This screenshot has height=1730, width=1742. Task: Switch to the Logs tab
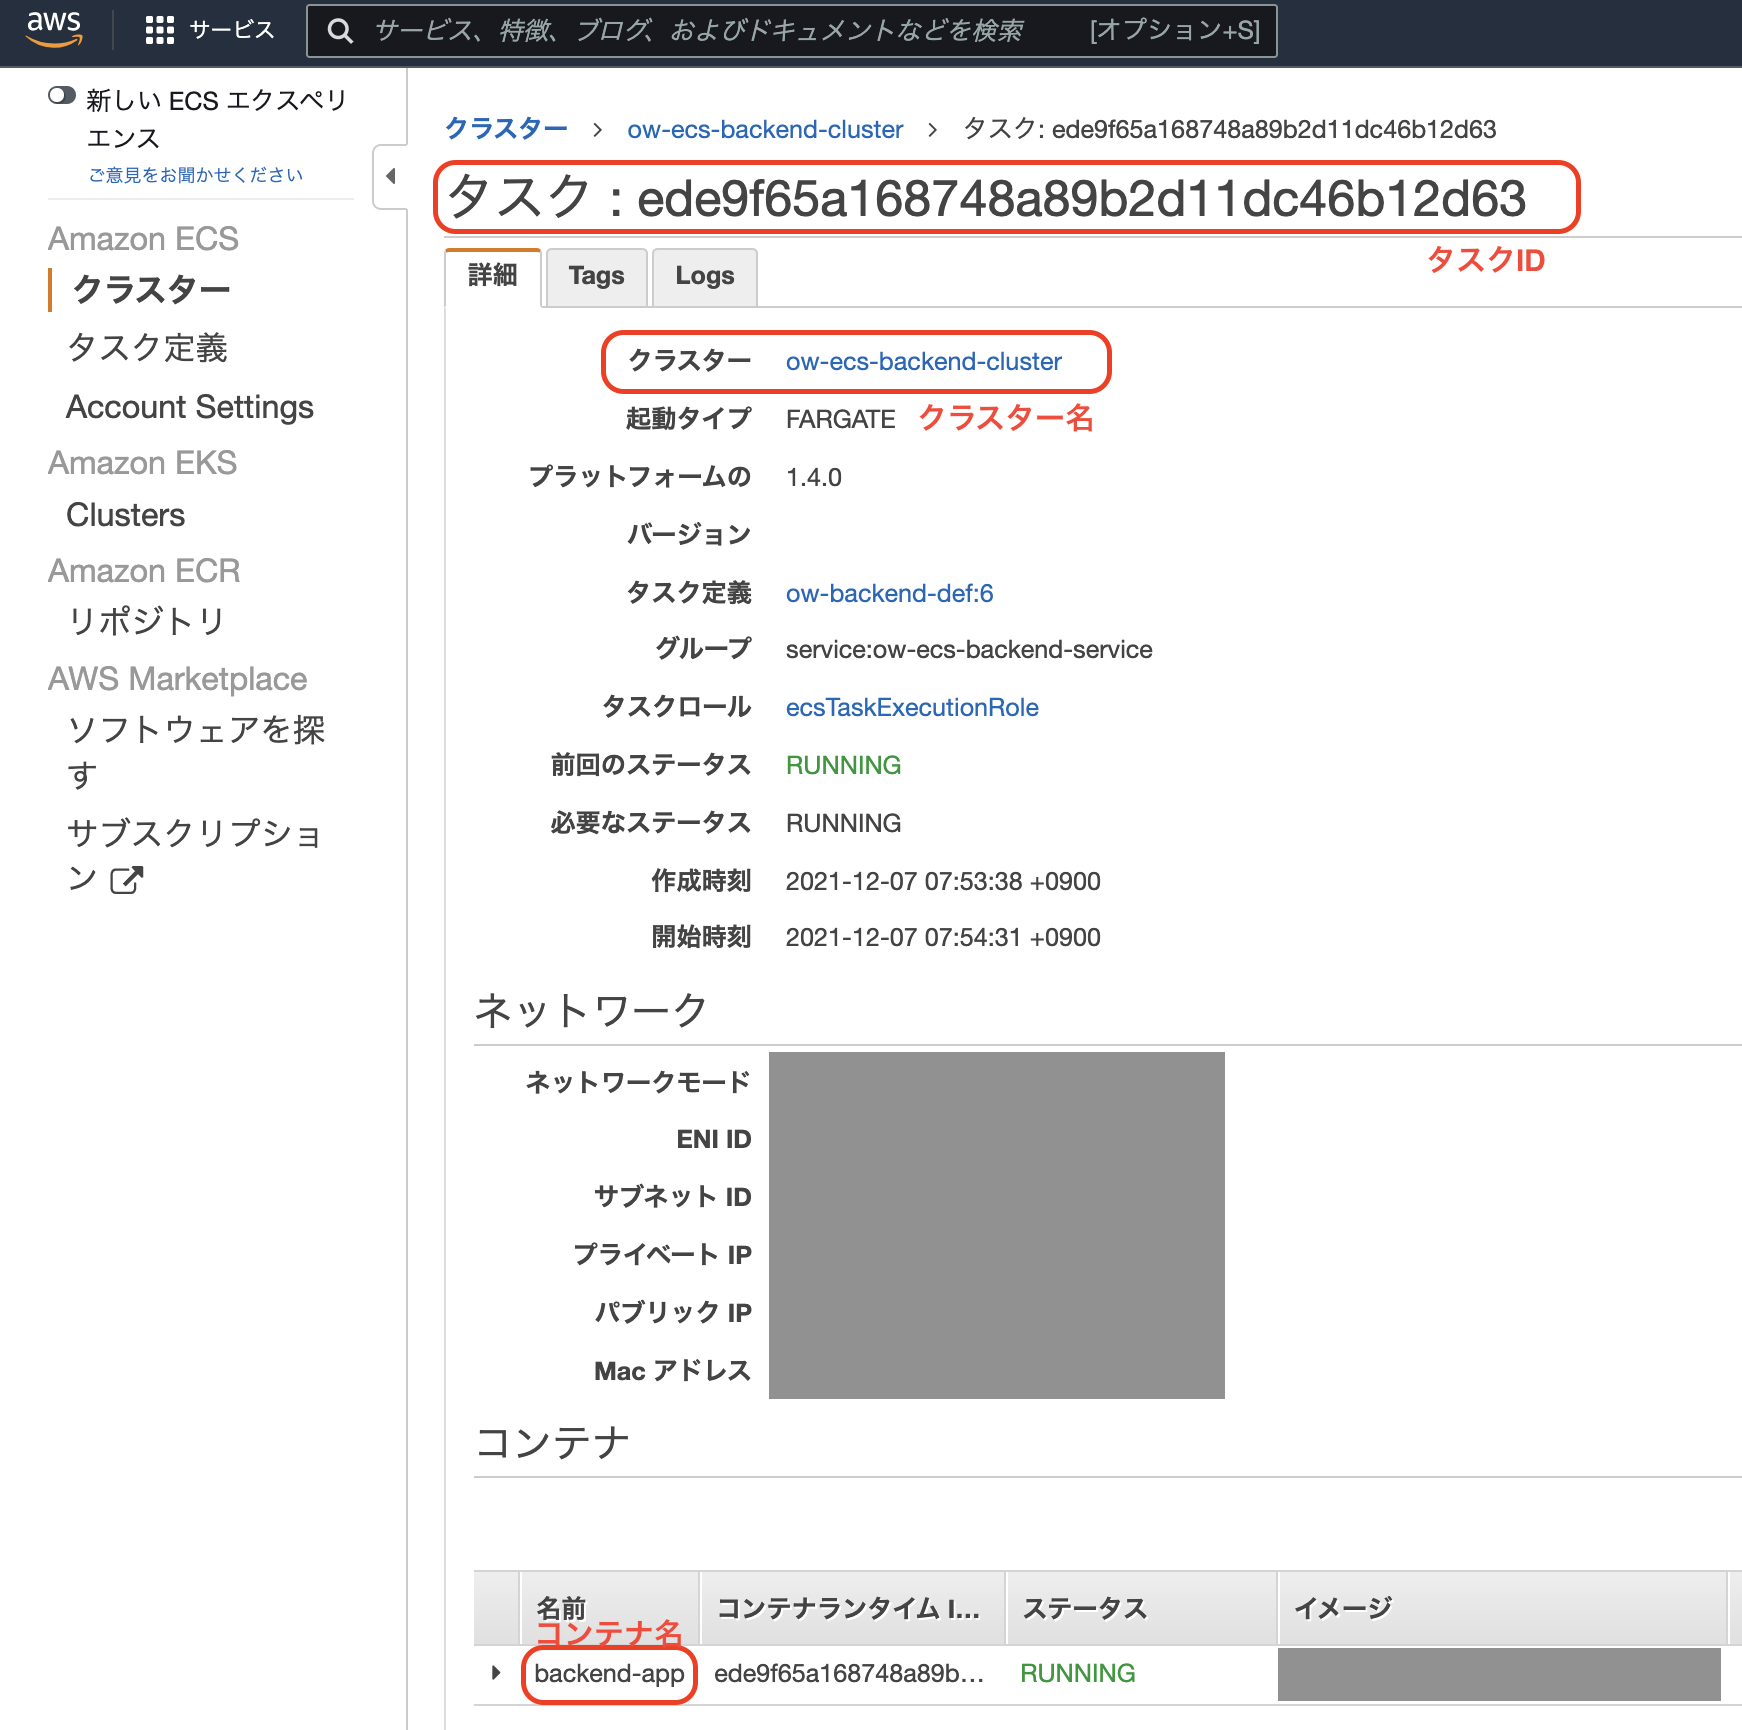[704, 276]
